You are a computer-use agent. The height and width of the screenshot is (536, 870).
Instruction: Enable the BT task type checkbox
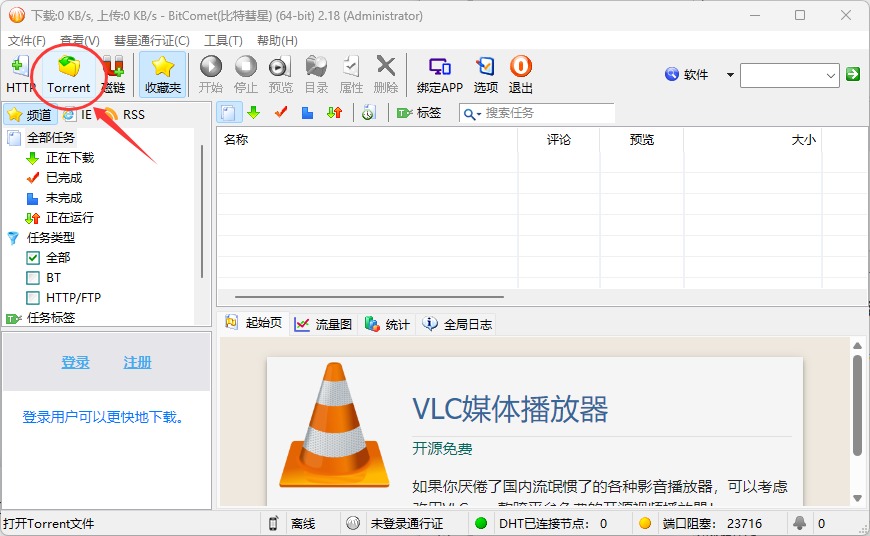pos(33,278)
